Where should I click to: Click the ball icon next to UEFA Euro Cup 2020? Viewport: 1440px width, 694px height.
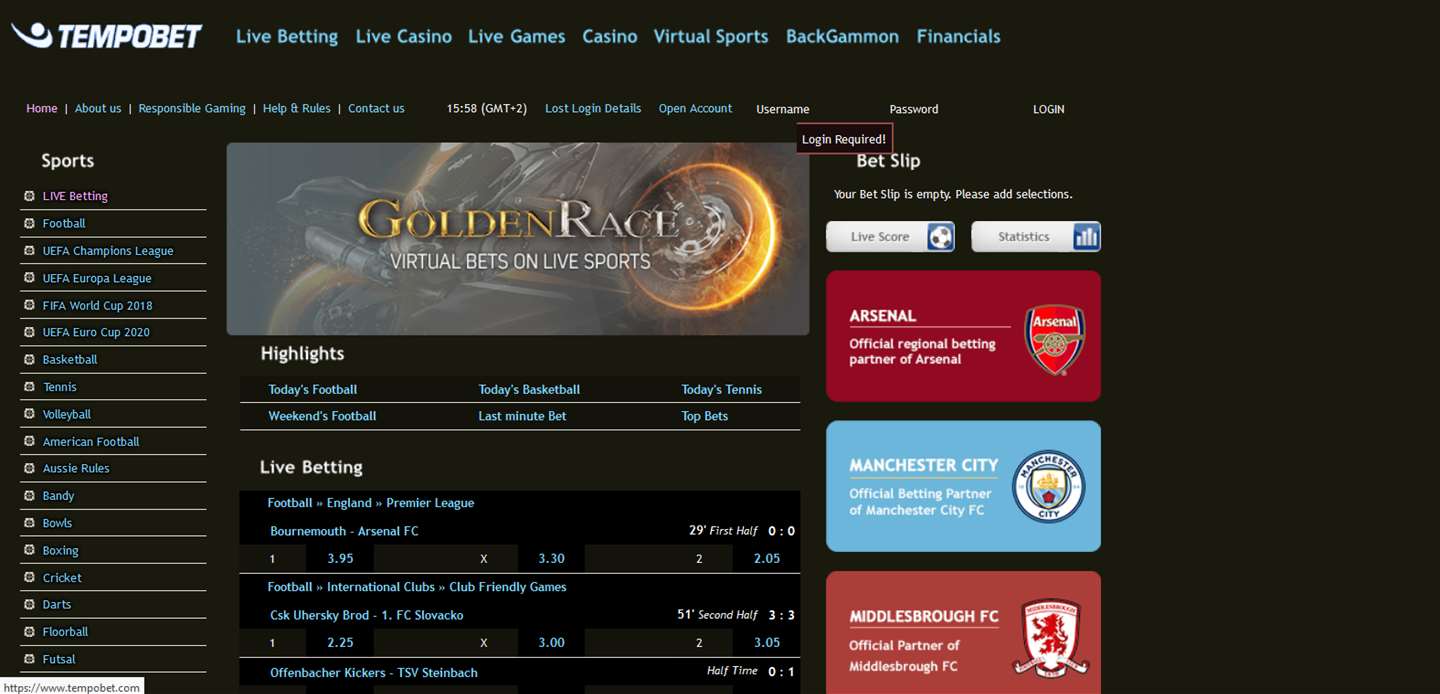[28, 332]
